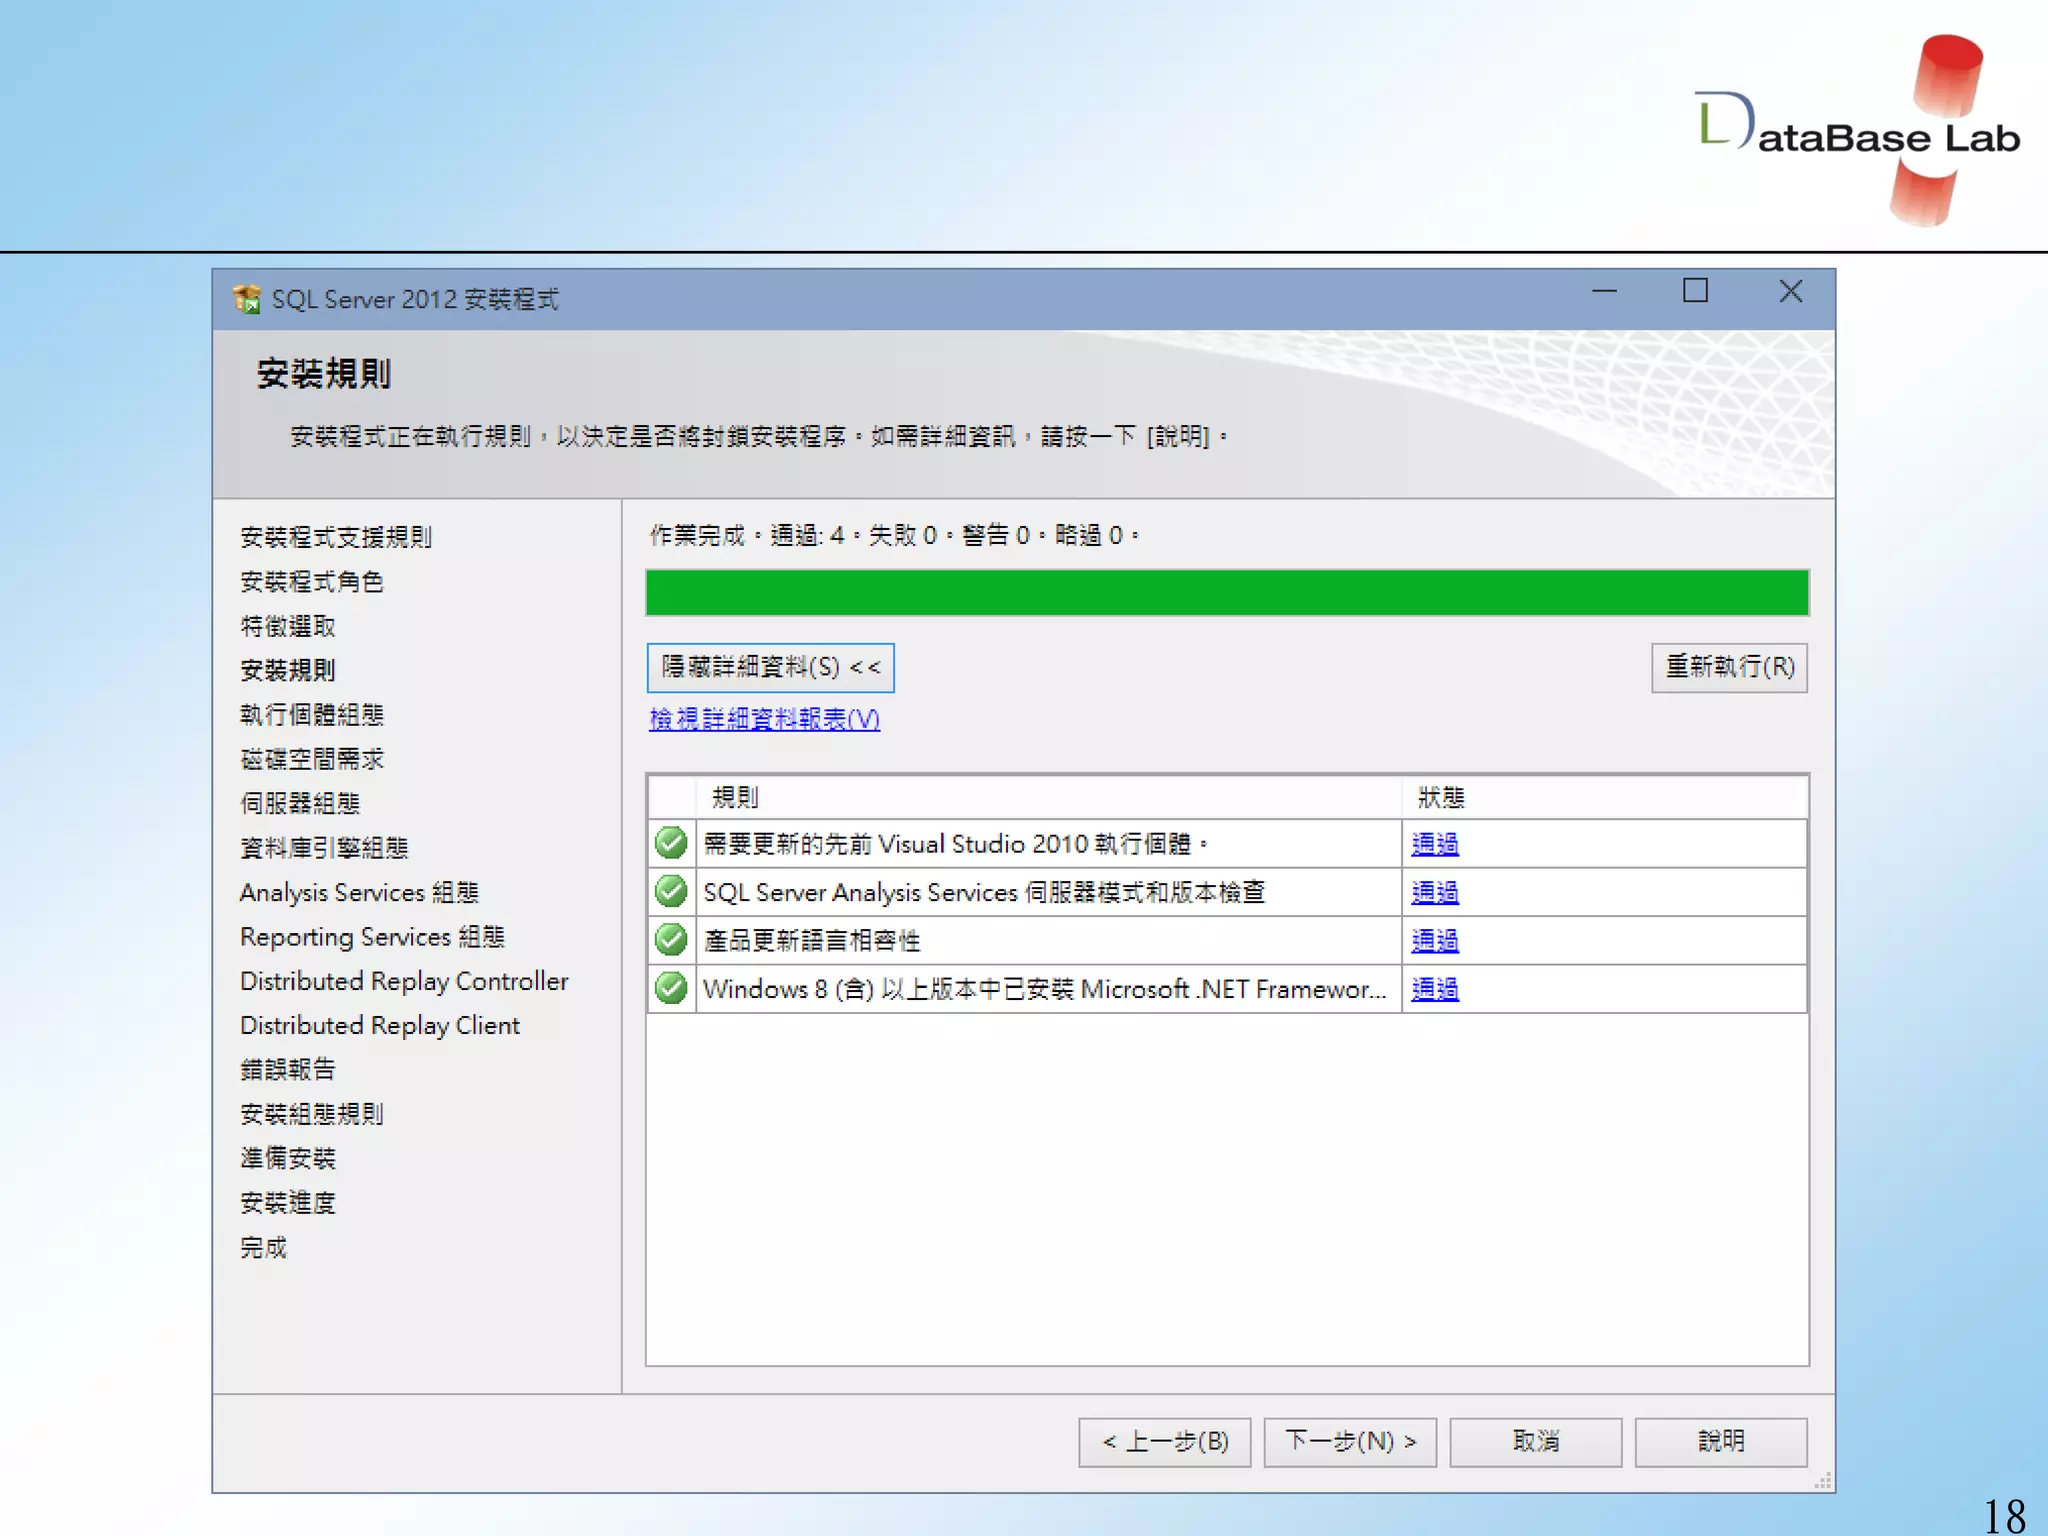Close the SQL Server 2012 setup window
Image resolution: width=2048 pixels, height=1536 pixels.
coord(1790,292)
